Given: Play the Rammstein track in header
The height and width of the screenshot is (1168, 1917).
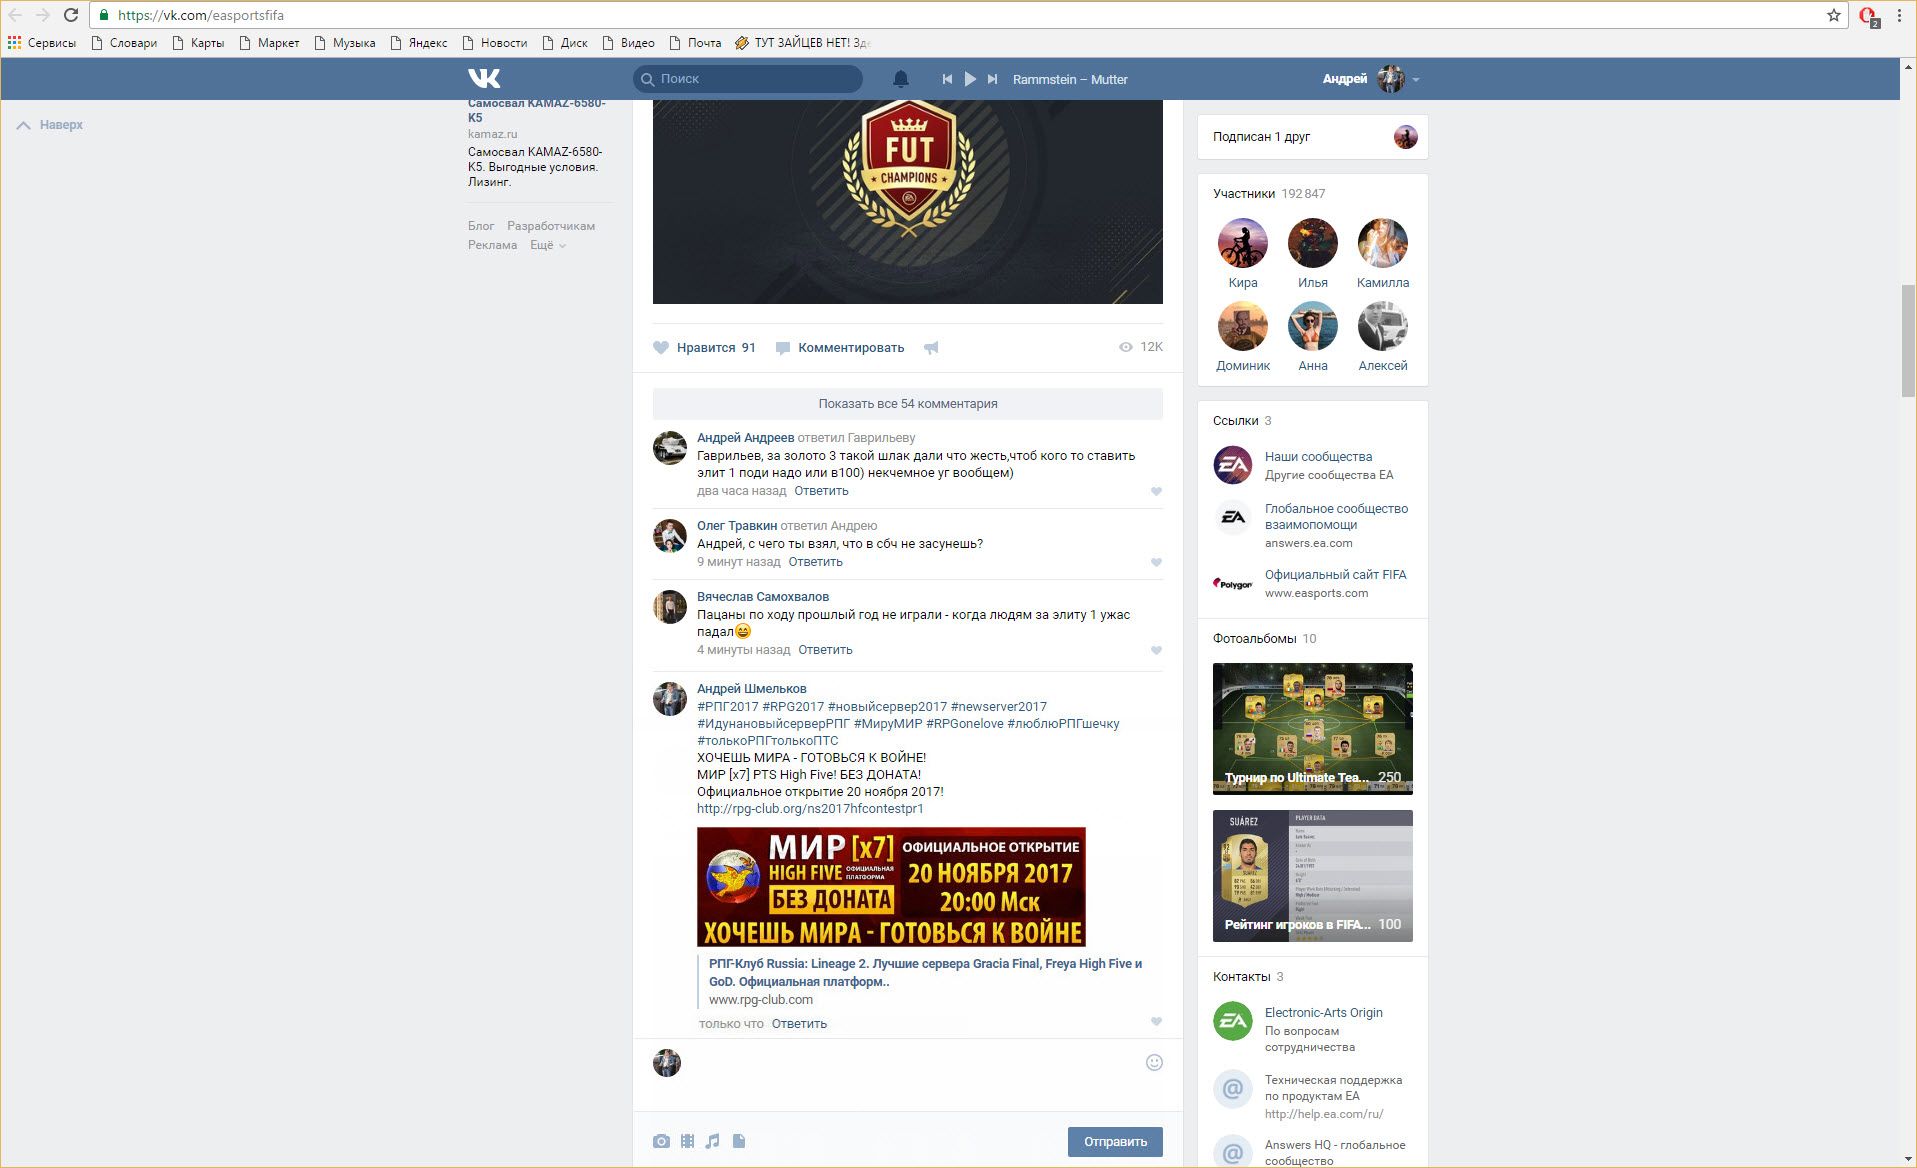Looking at the screenshot, I should pos(969,79).
